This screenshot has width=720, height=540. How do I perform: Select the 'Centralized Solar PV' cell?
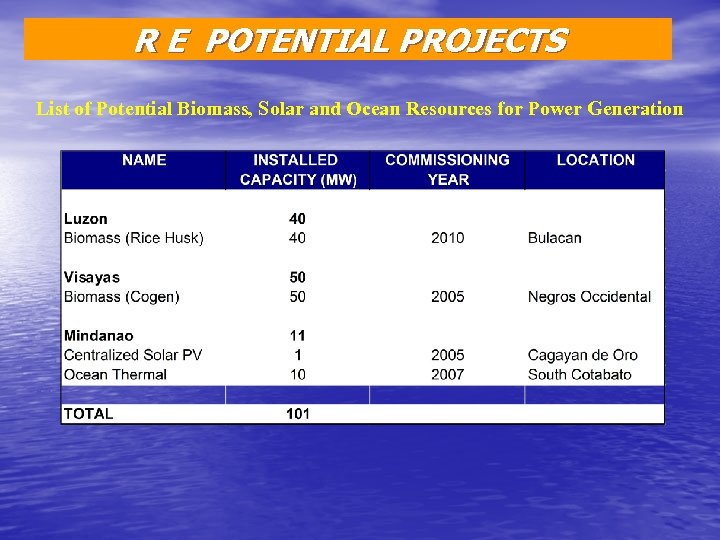133,355
